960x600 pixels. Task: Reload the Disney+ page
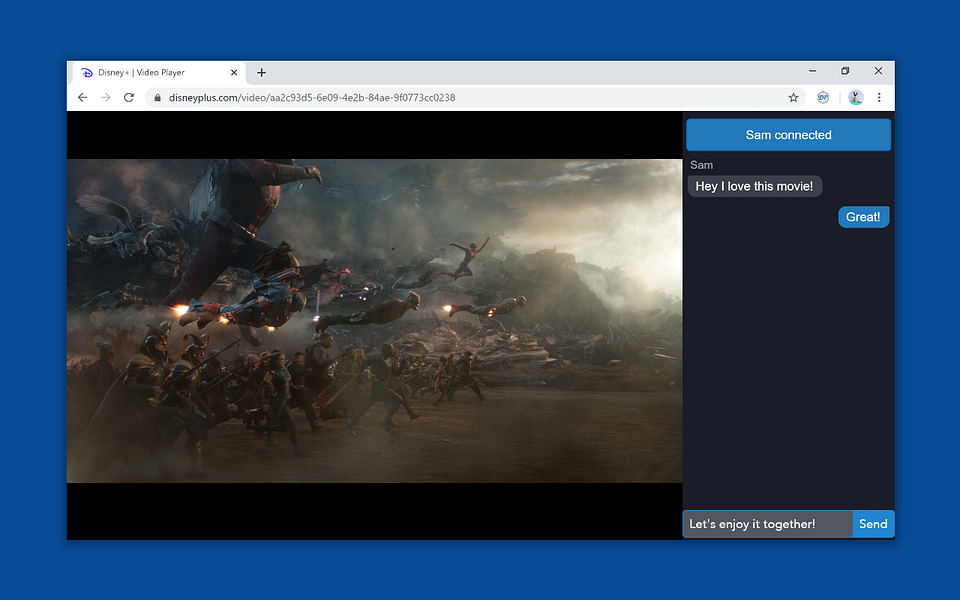[x=129, y=98]
